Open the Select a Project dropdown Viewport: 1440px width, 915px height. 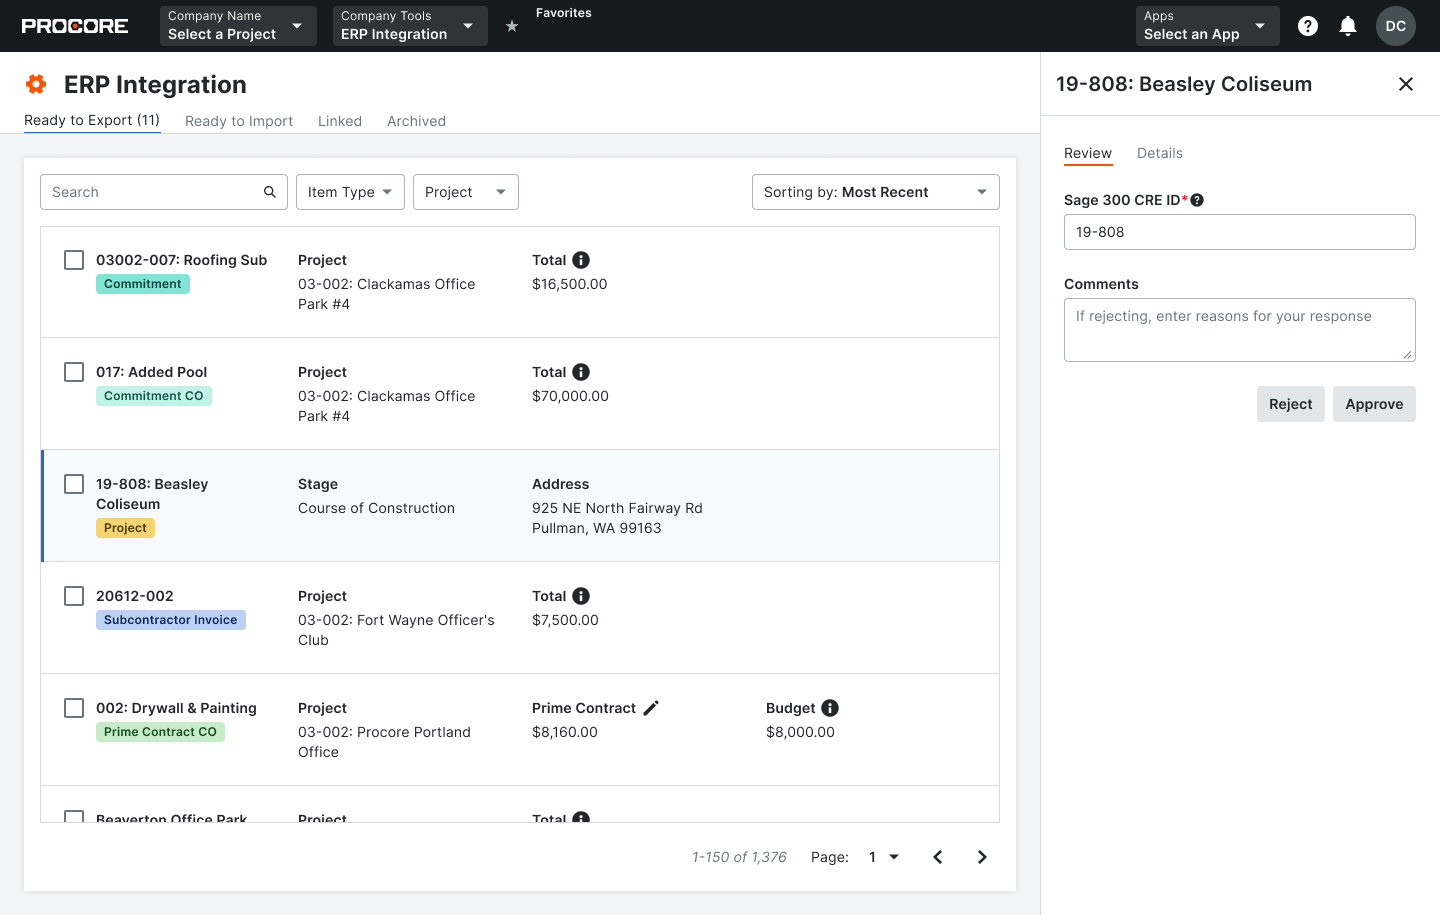click(238, 26)
